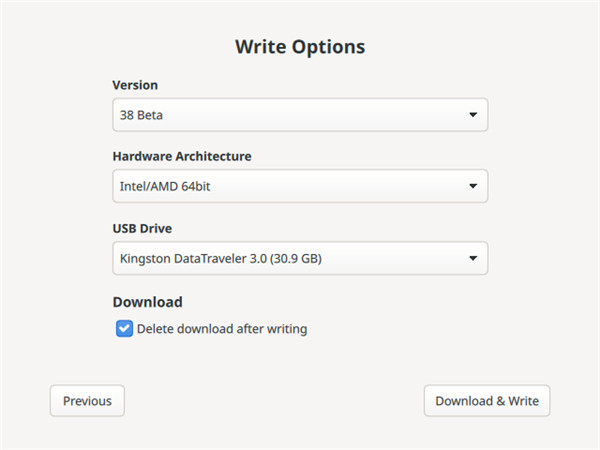Viewport: 600px width, 450px height.
Task: Select the "38 Beta" version text
Action: (141, 115)
